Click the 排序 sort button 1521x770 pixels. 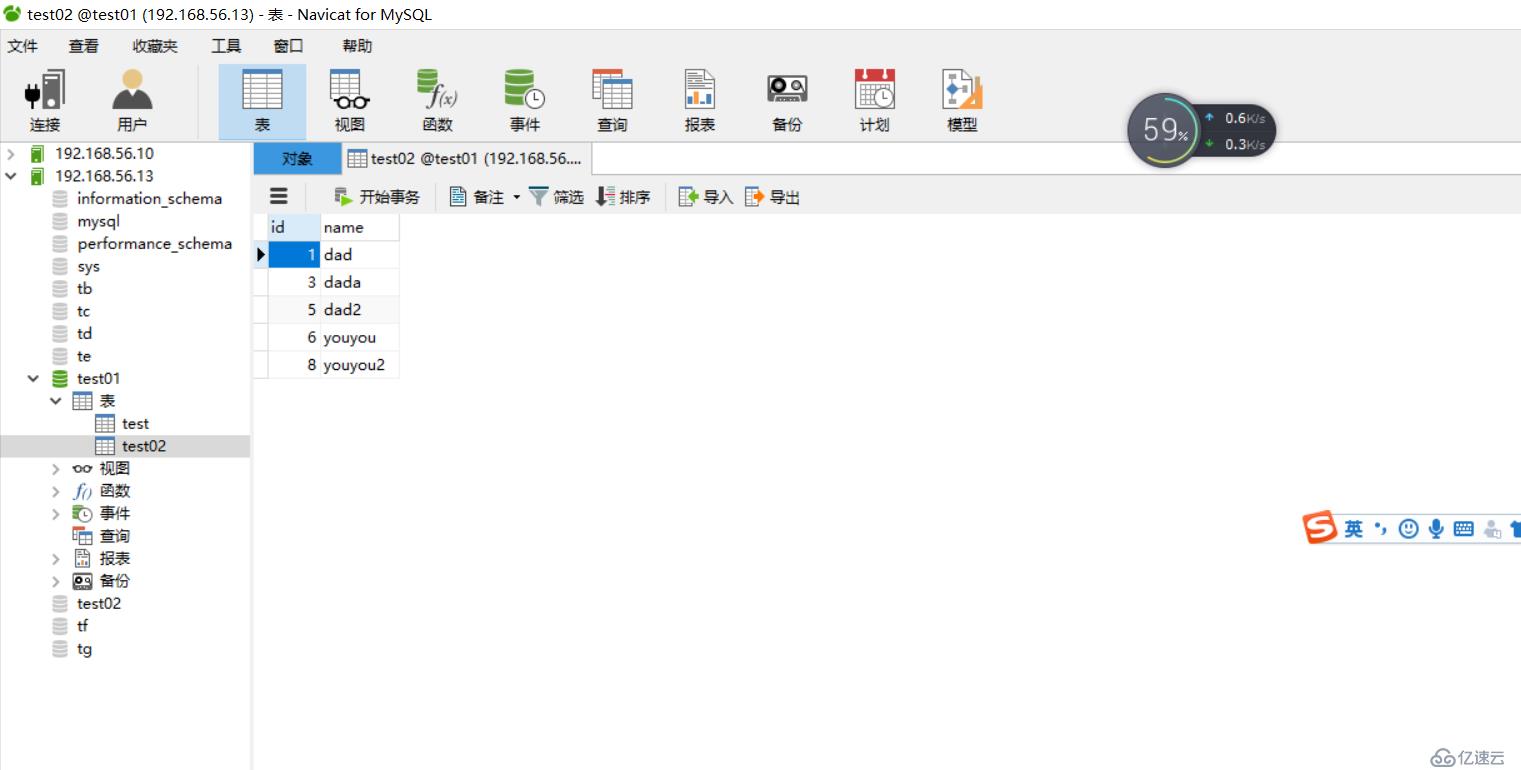coord(623,197)
